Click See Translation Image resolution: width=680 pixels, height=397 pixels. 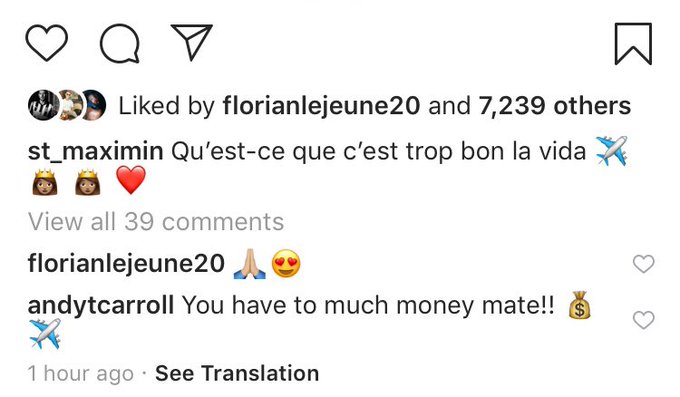[237, 374]
